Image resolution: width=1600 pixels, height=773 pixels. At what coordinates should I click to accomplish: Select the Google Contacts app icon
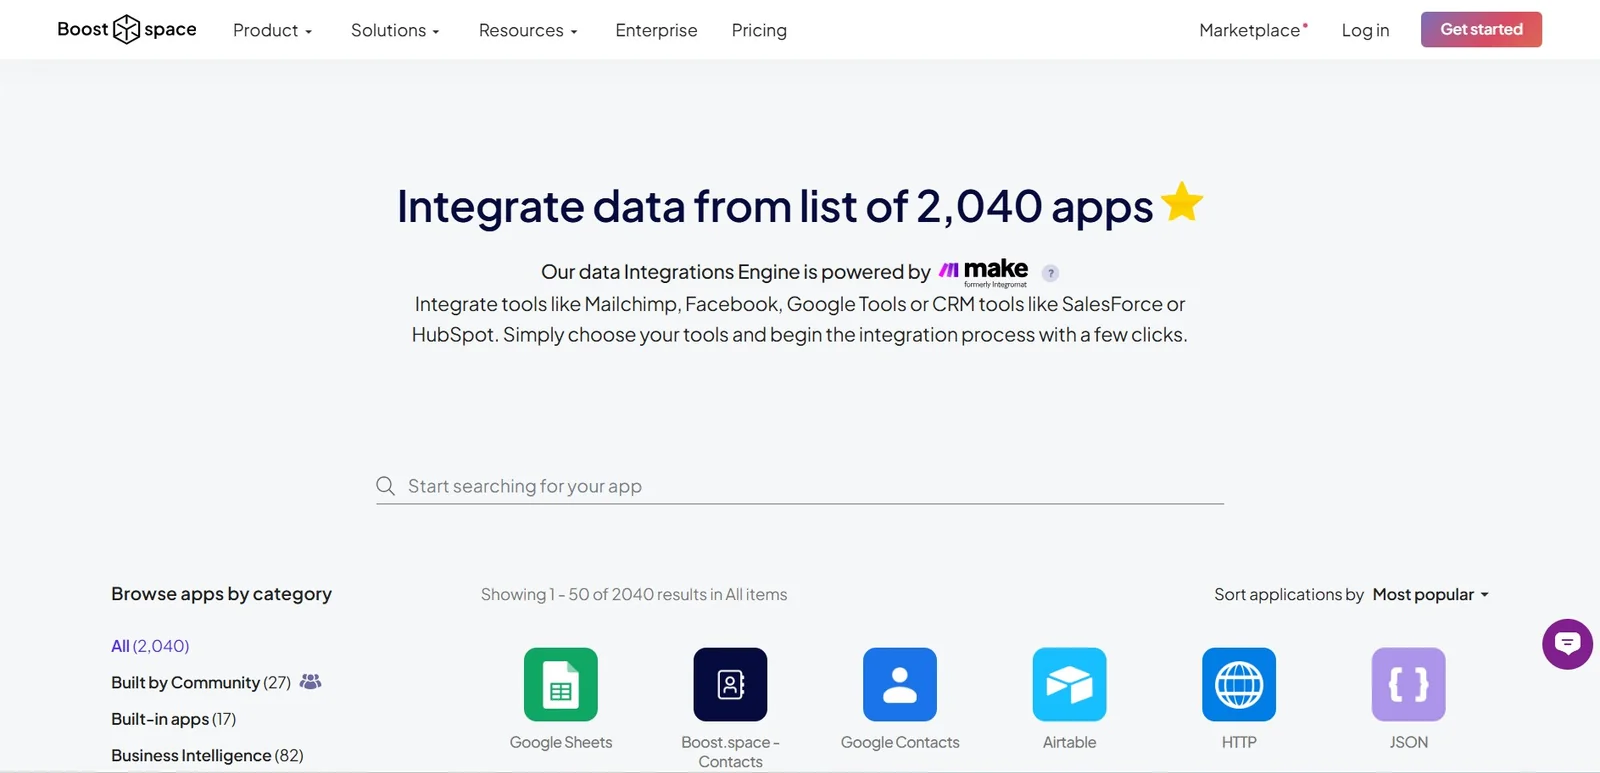[900, 684]
